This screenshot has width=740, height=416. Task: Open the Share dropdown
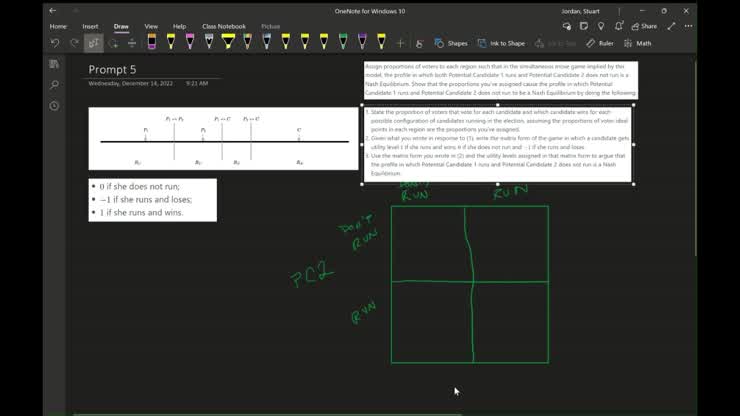(x=644, y=26)
